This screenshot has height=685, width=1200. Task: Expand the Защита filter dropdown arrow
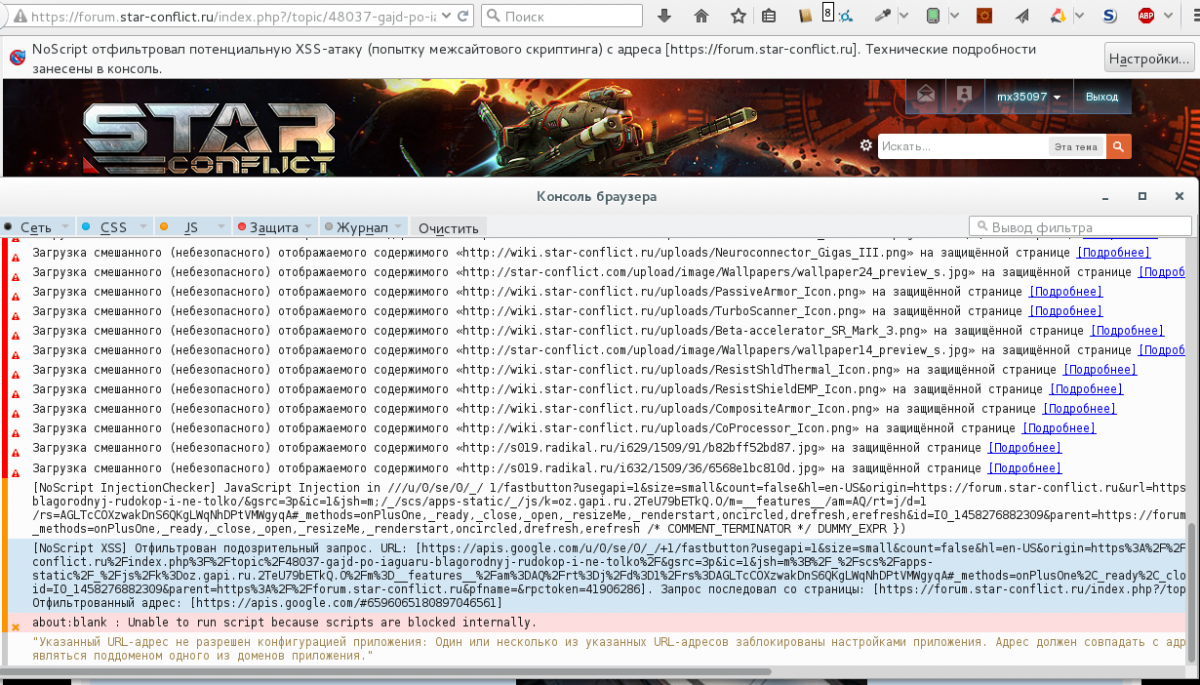pos(308,227)
